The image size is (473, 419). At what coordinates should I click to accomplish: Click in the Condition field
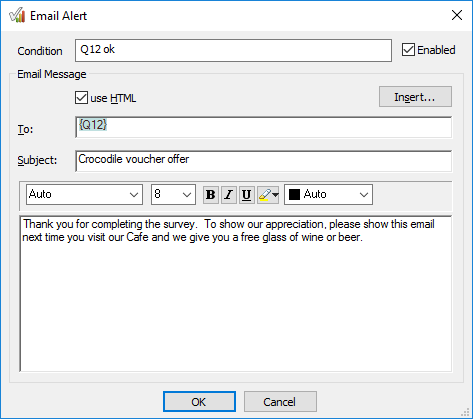[233, 50]
